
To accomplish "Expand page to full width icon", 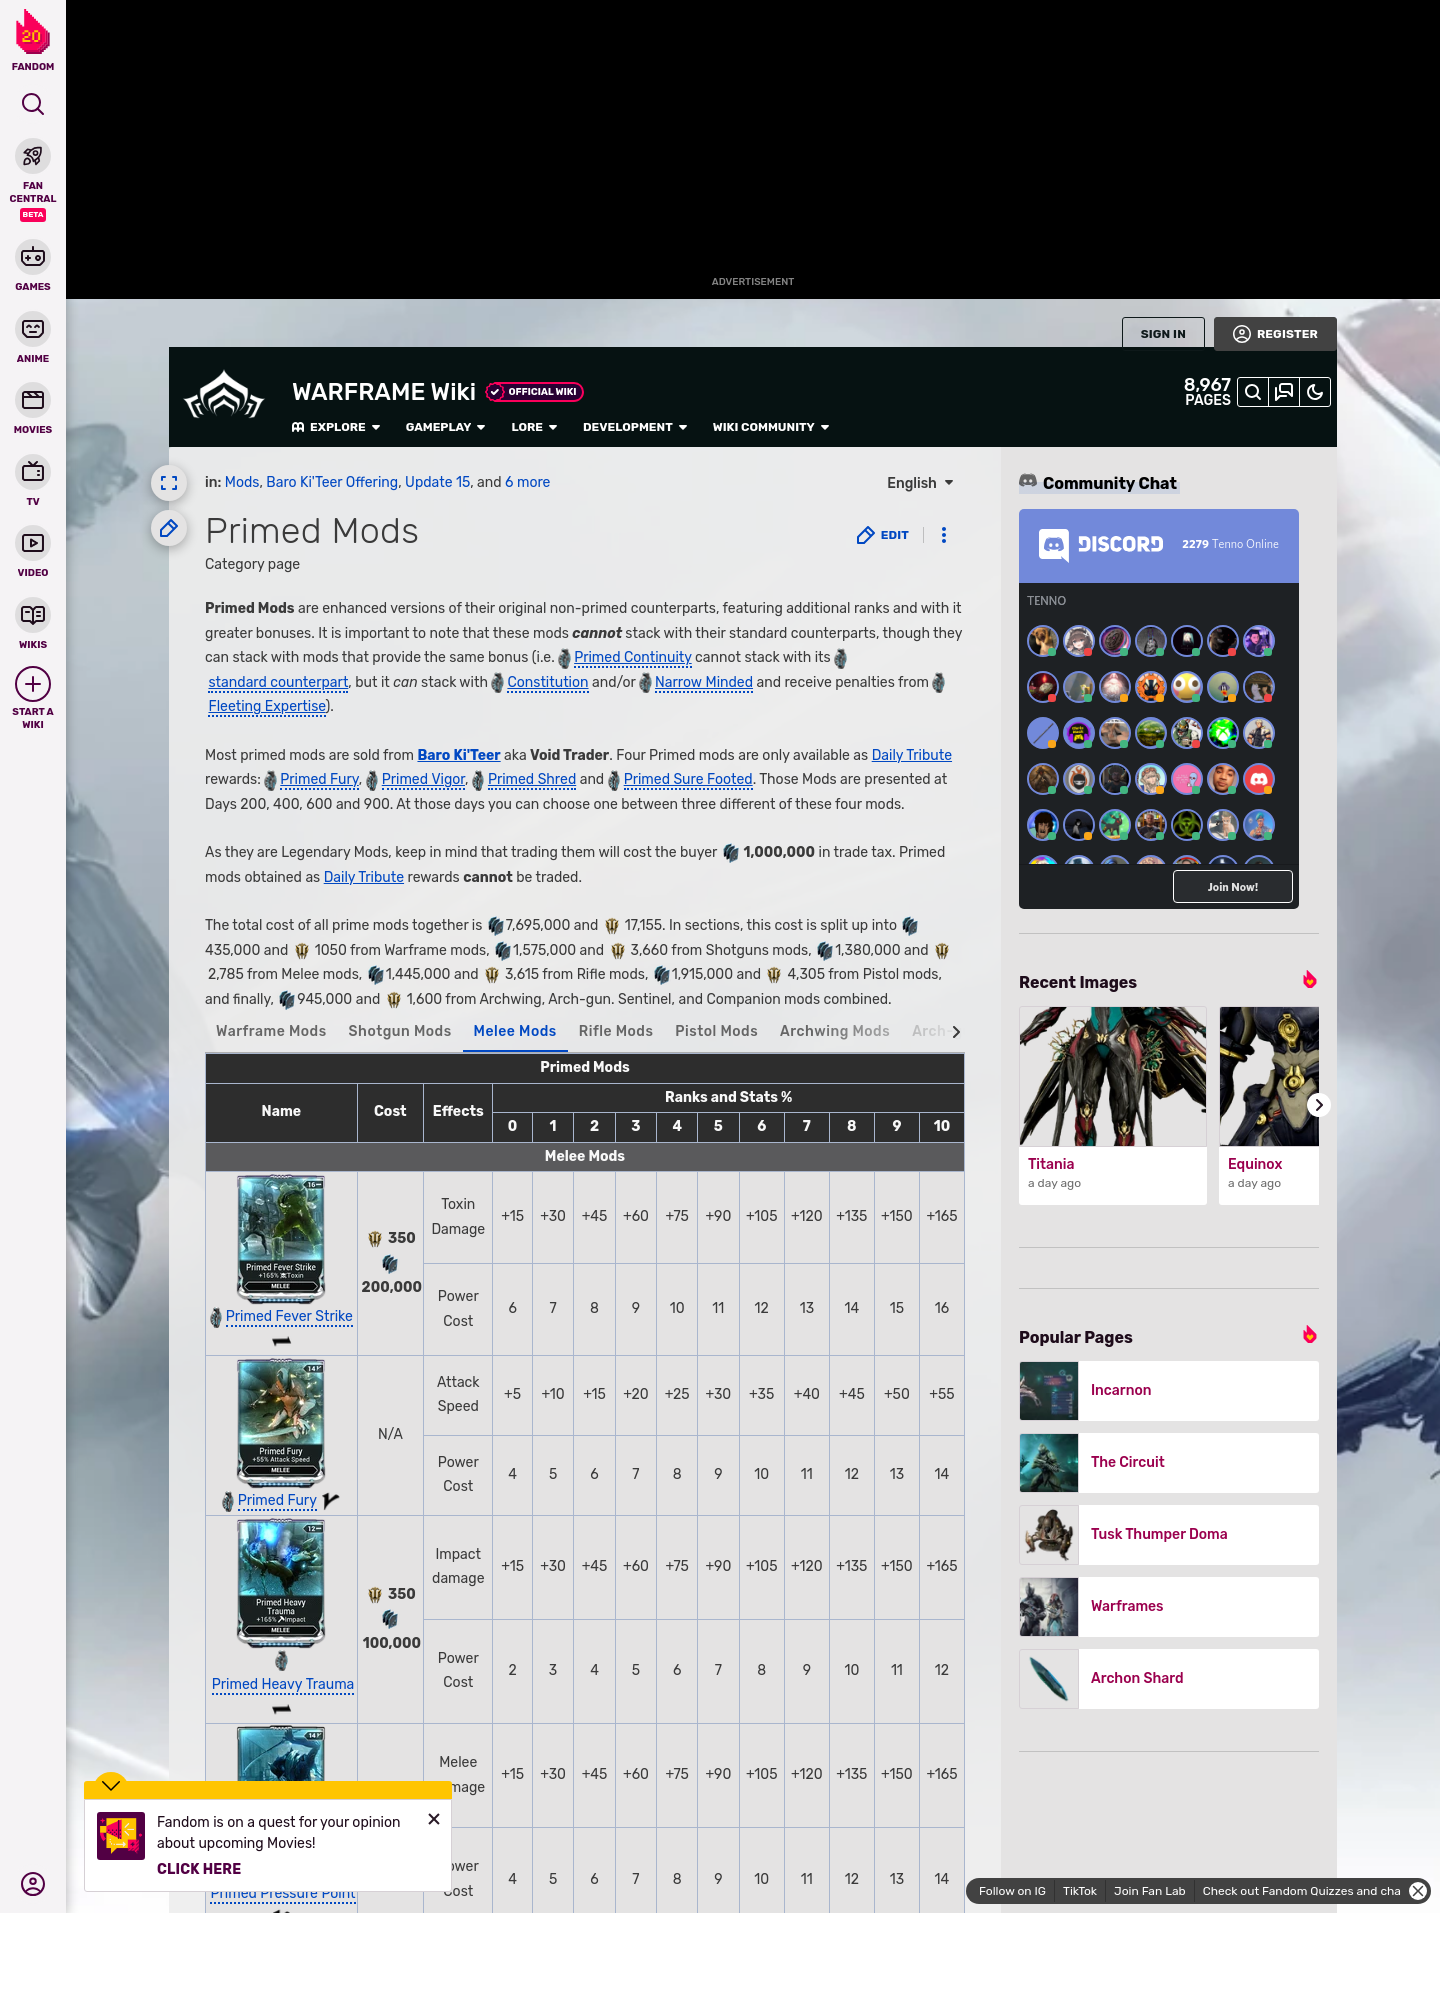I will [x=169, y=483].
